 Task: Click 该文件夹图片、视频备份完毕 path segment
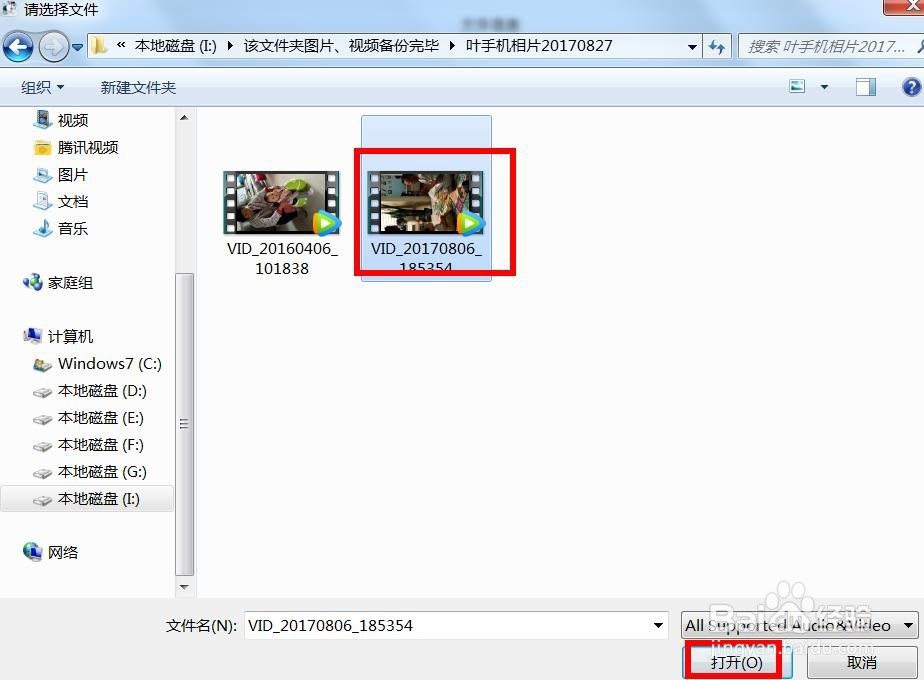click(341, 46)
